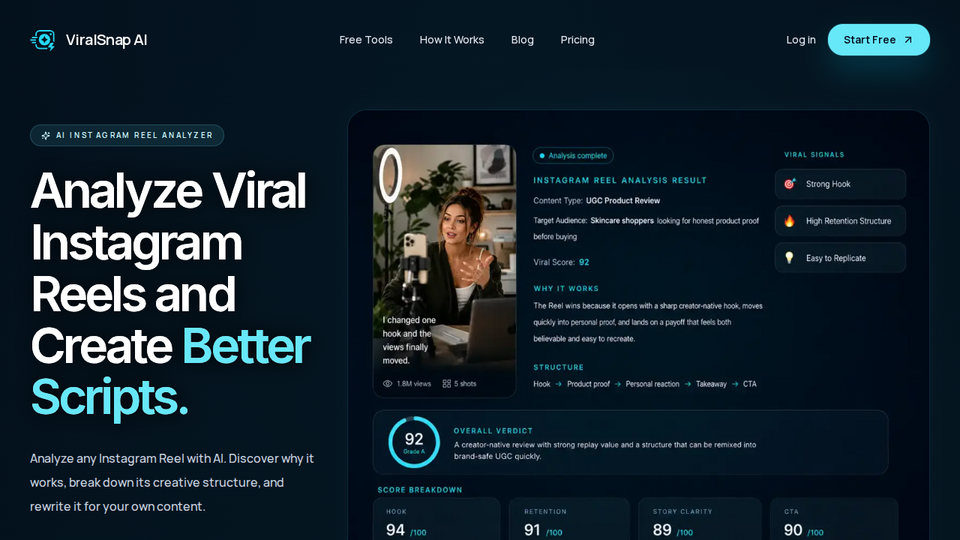The image size is (960, 540).
Task: Click the reel caption 'I changed one hook'
Action: point(409,340)
